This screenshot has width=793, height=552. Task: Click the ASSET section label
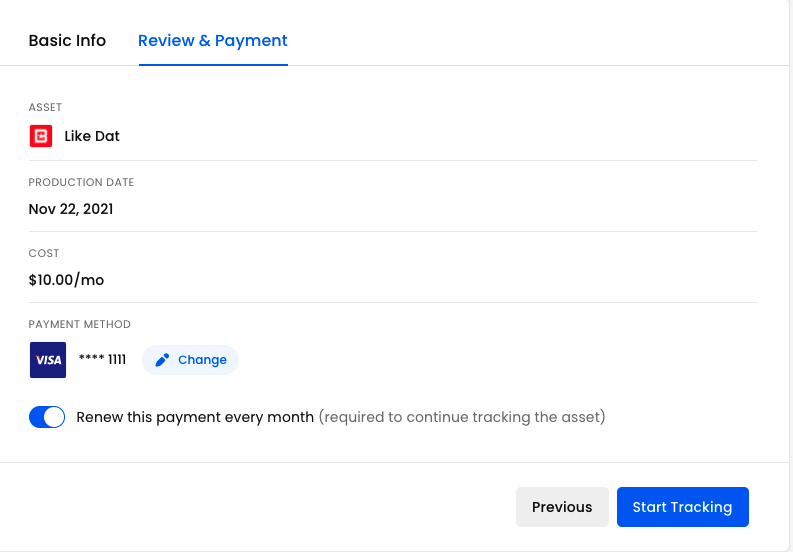[x=45, y=107]
